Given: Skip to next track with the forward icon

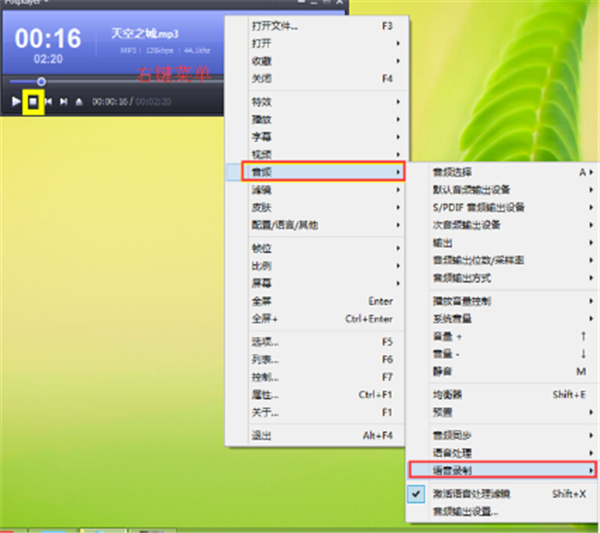Looking at the screenshot, I should pos(63,101).
